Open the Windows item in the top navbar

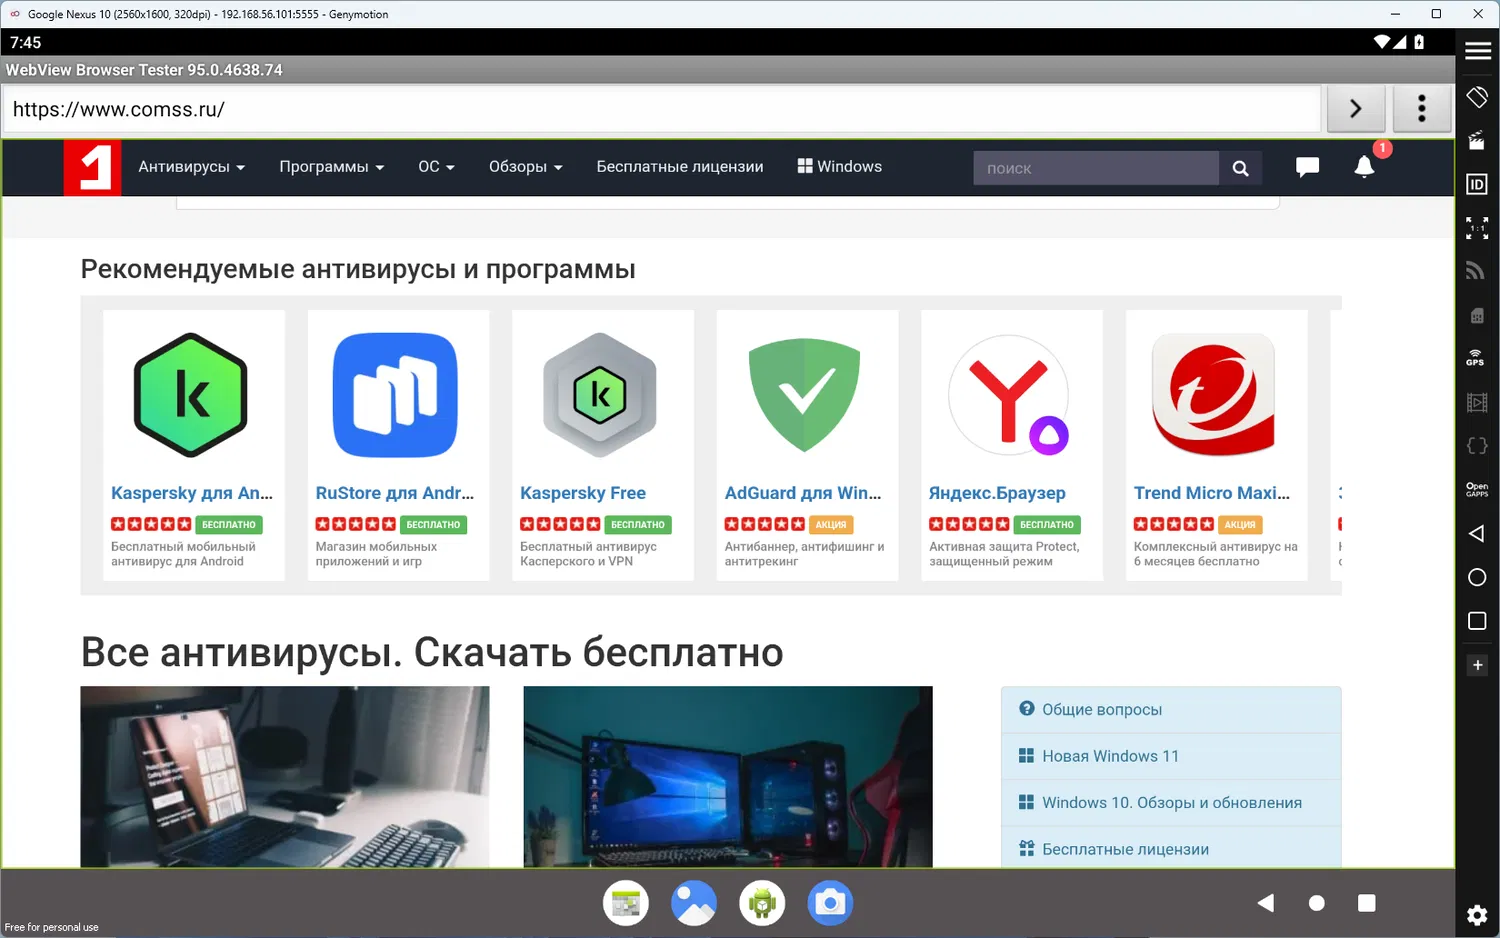(840, 167)
